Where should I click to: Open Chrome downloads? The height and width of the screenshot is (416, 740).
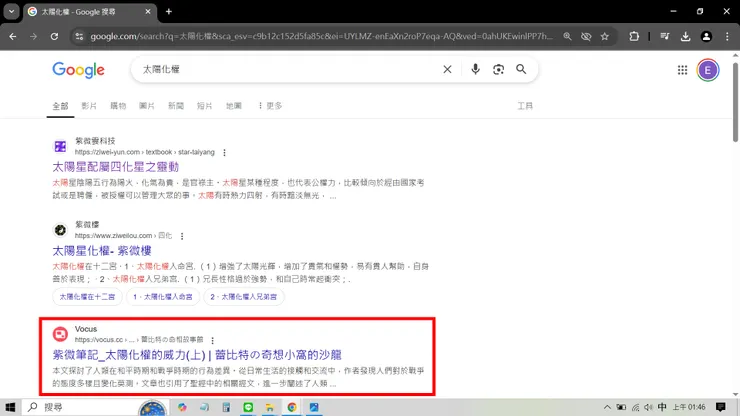[685, 36]
